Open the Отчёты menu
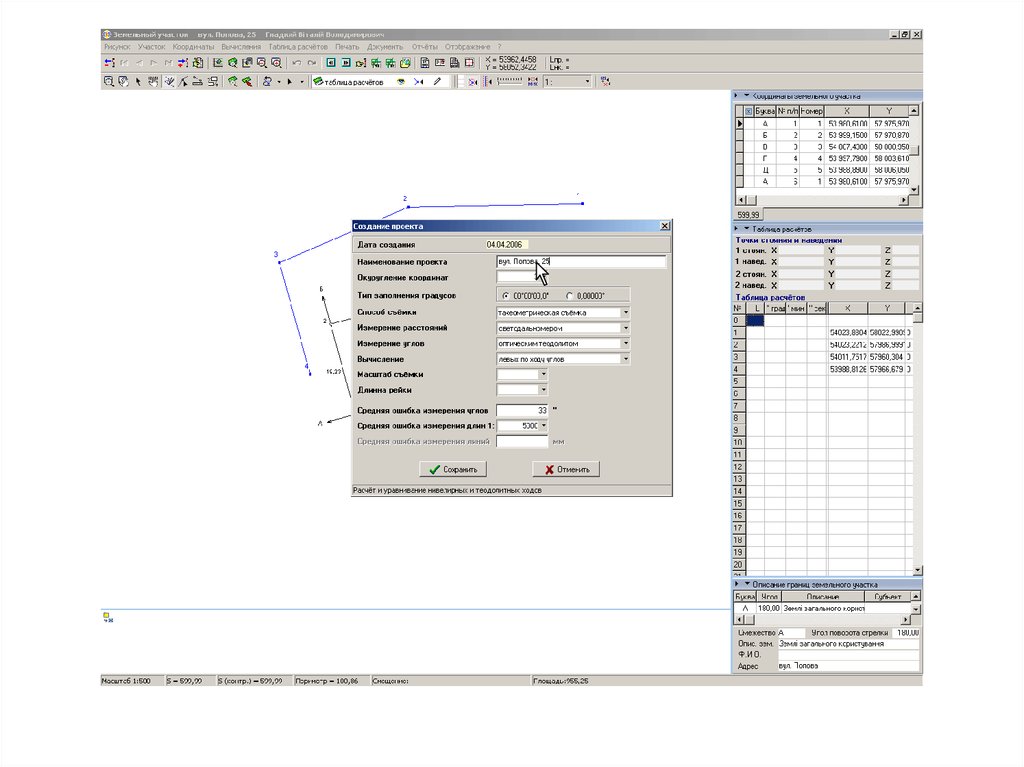Image resolution: width=1024 pixels, height=767 pixels. [x=424, y=47]
